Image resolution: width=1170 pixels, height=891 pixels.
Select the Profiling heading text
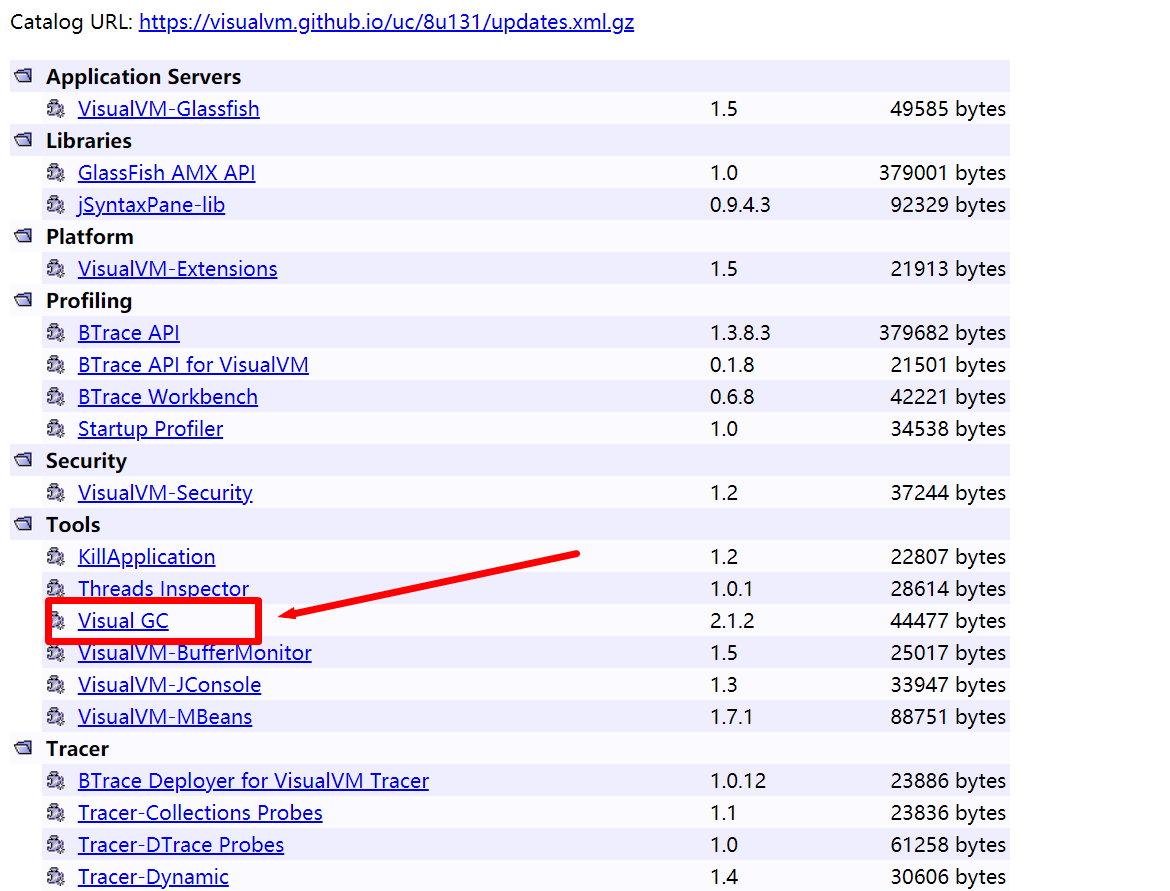click(89, 301)
